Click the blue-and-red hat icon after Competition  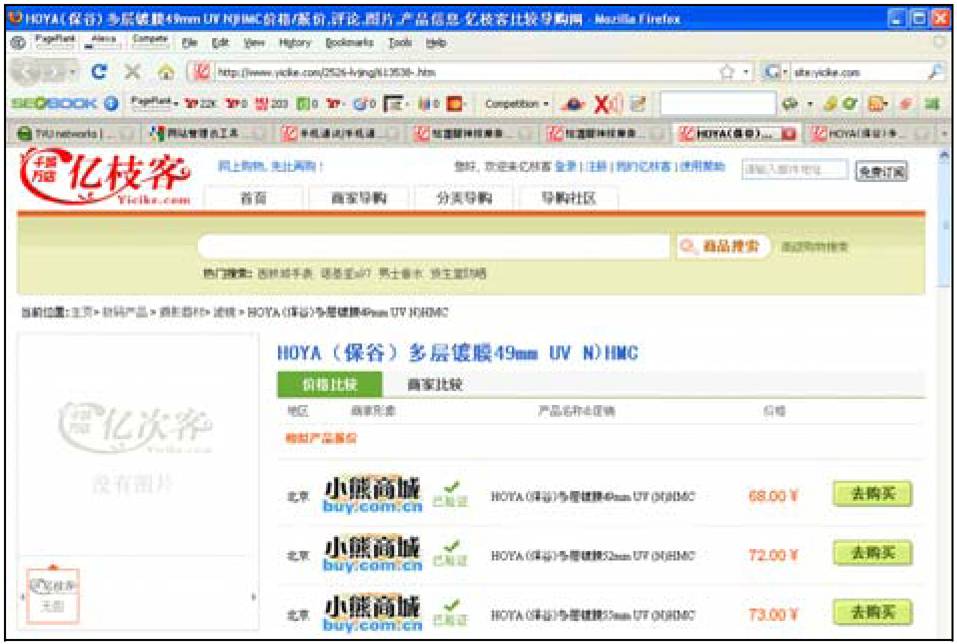click(572, 104)
